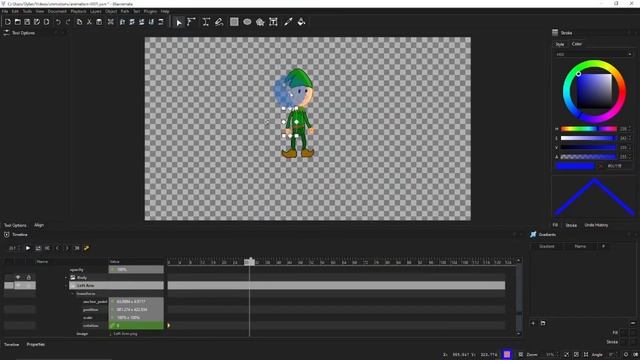Click the Undo arrow icon

(x=58, y=22)
